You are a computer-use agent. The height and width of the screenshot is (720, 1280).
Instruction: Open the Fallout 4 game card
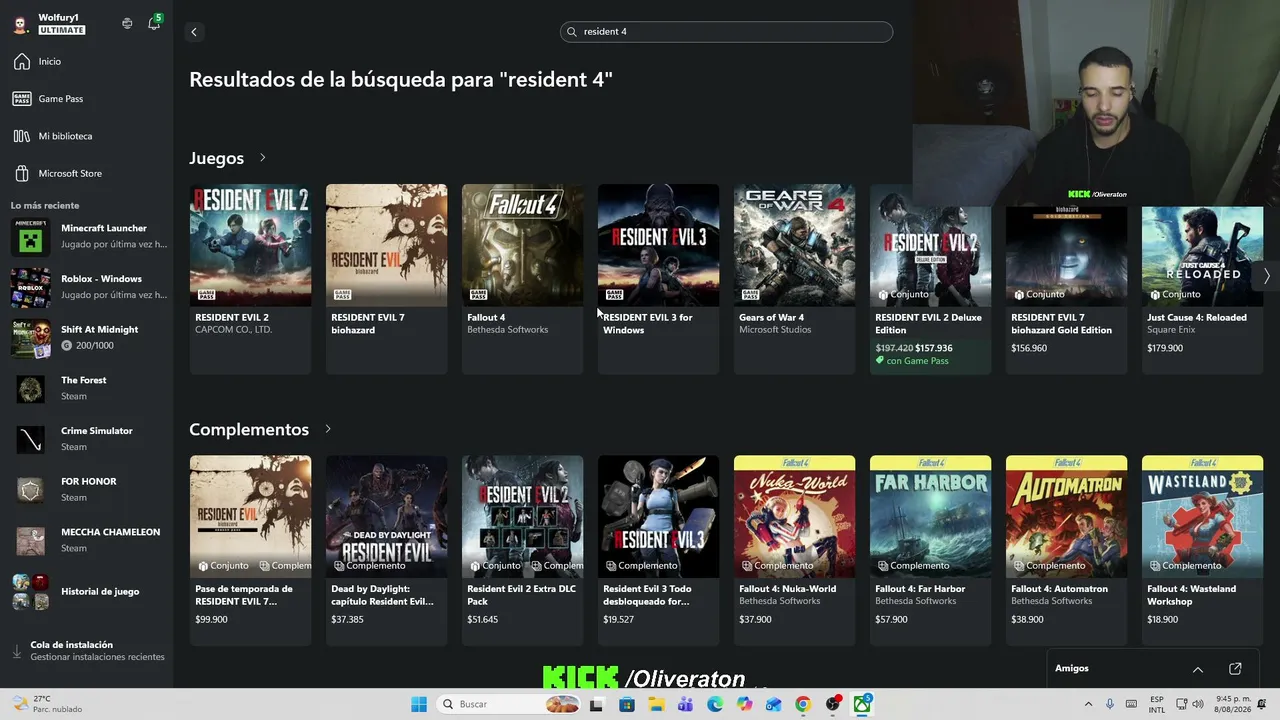[522, 279]
